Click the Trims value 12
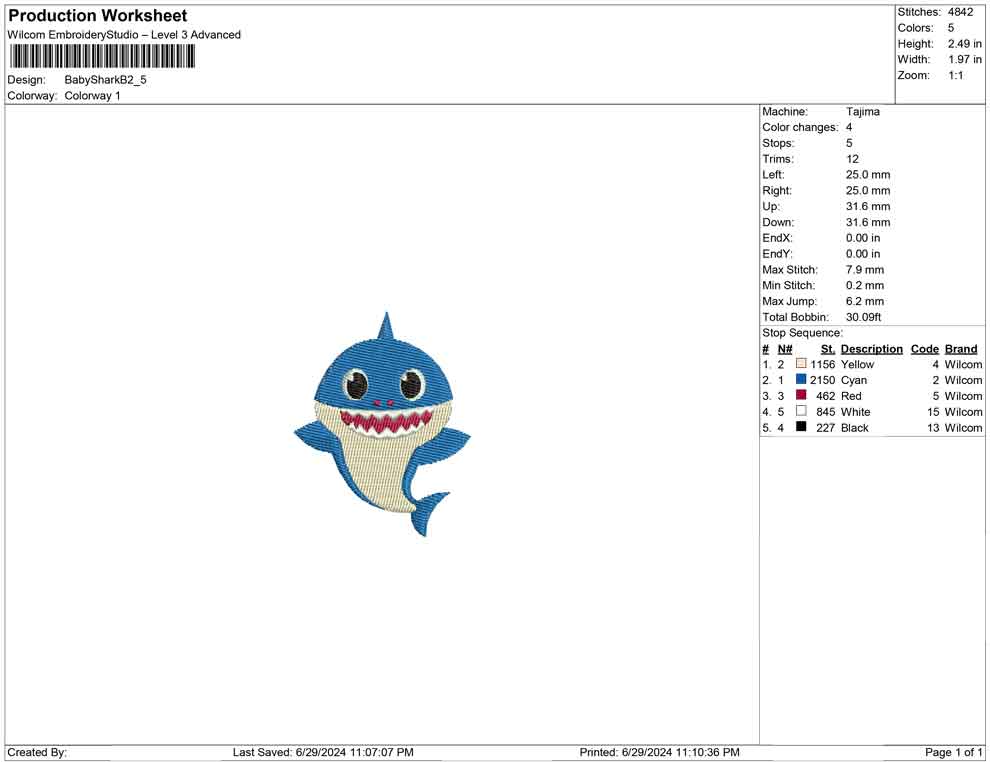Screen dimensions: 990x762 coord(852,159)
